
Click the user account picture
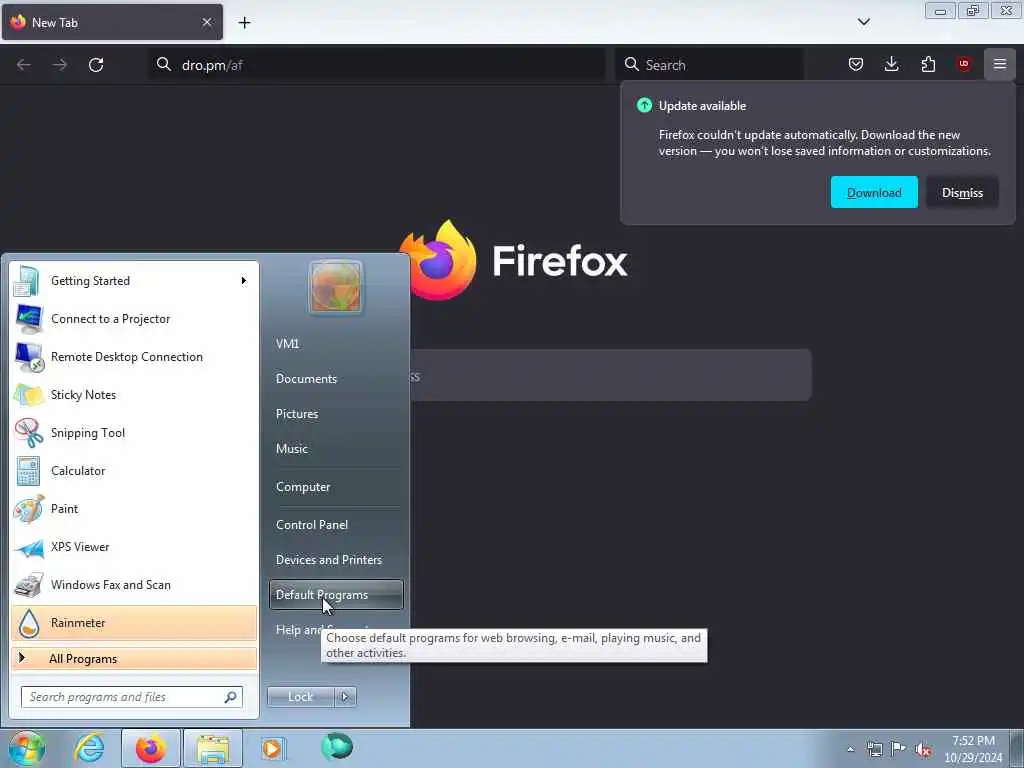coord(336,287)
